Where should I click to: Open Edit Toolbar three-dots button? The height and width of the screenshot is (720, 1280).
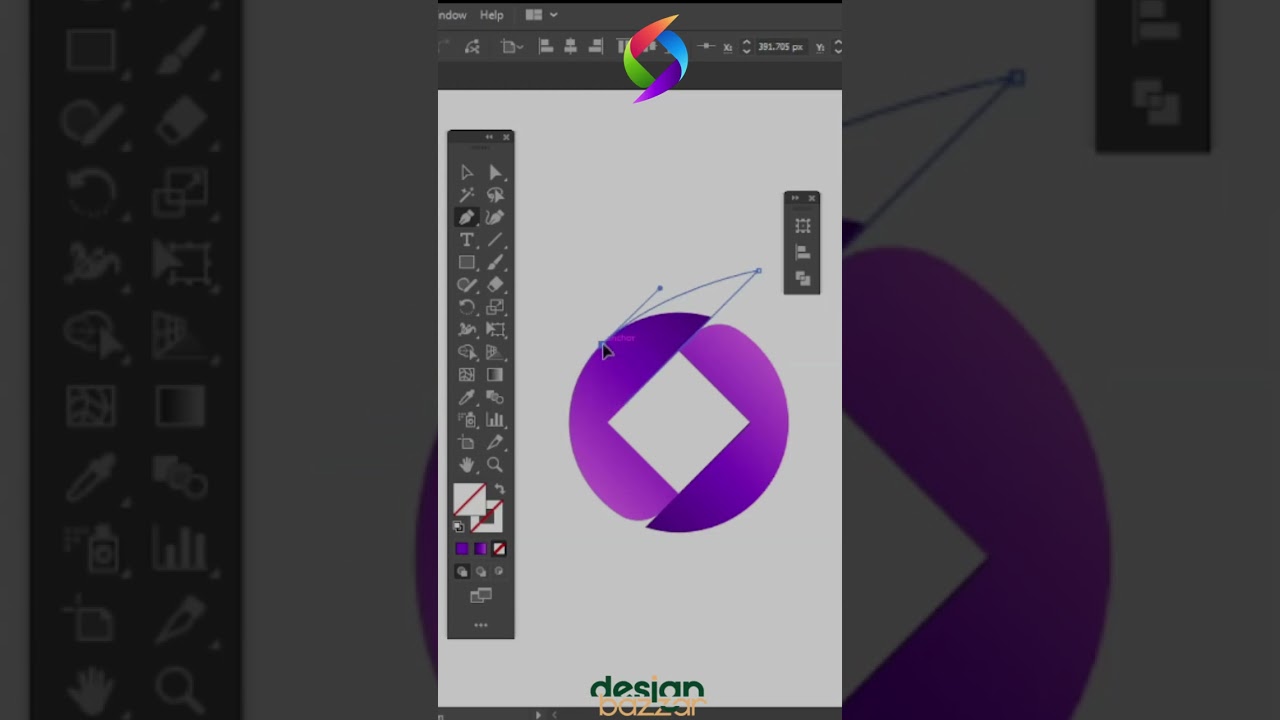tap(481, 625)
